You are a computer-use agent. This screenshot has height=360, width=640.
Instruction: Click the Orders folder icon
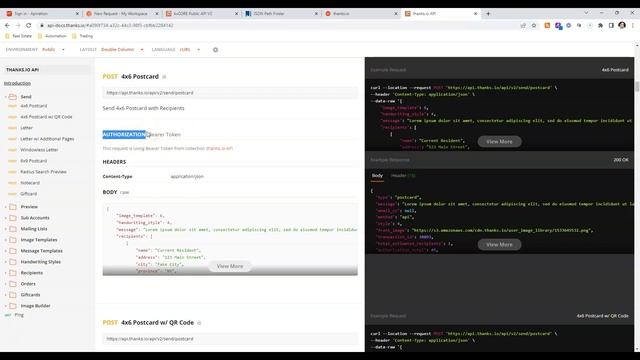[13, 284]
